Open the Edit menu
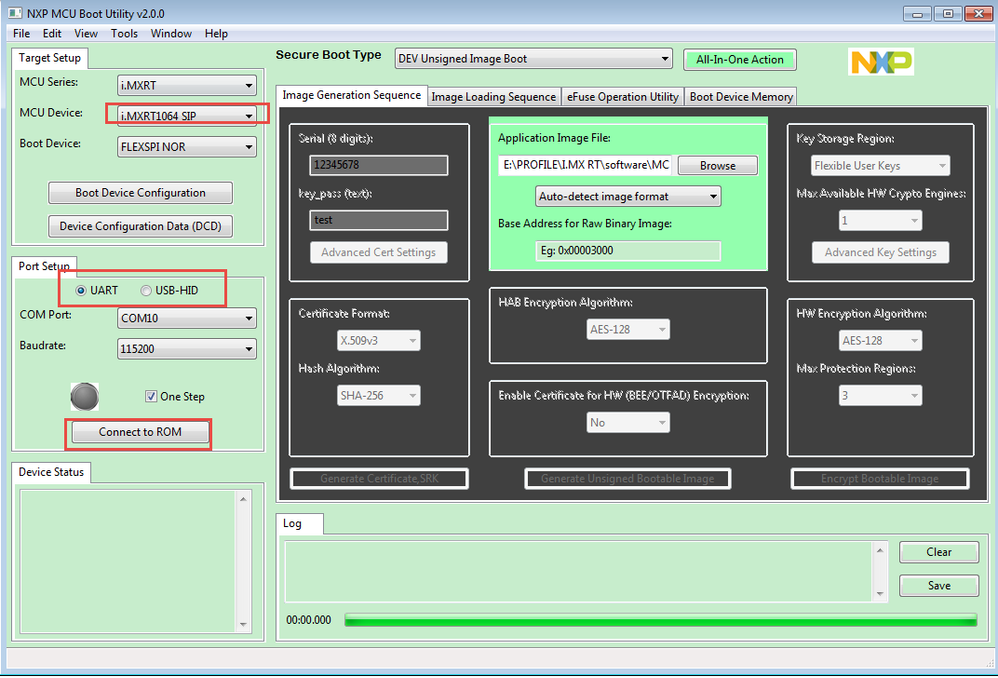The image size is (998, 678). point(52,33)
